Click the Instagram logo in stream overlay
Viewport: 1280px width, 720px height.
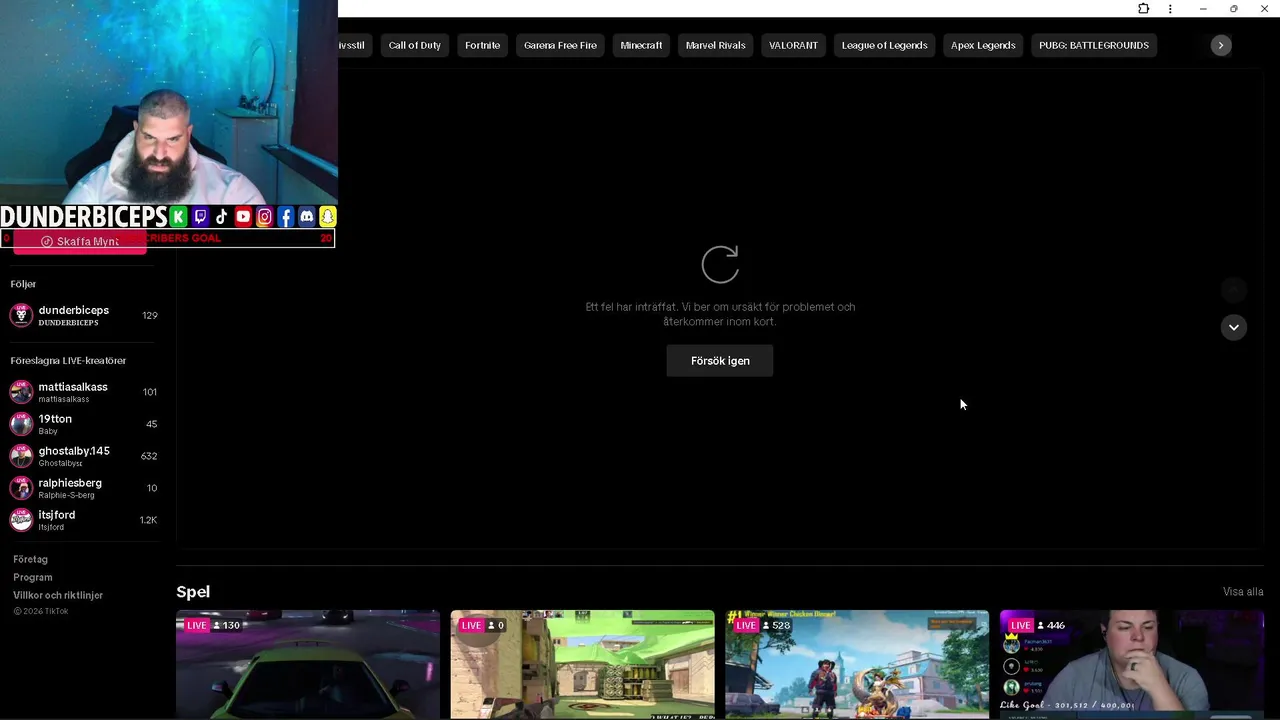pyautogui.click(x=264, y=217)
